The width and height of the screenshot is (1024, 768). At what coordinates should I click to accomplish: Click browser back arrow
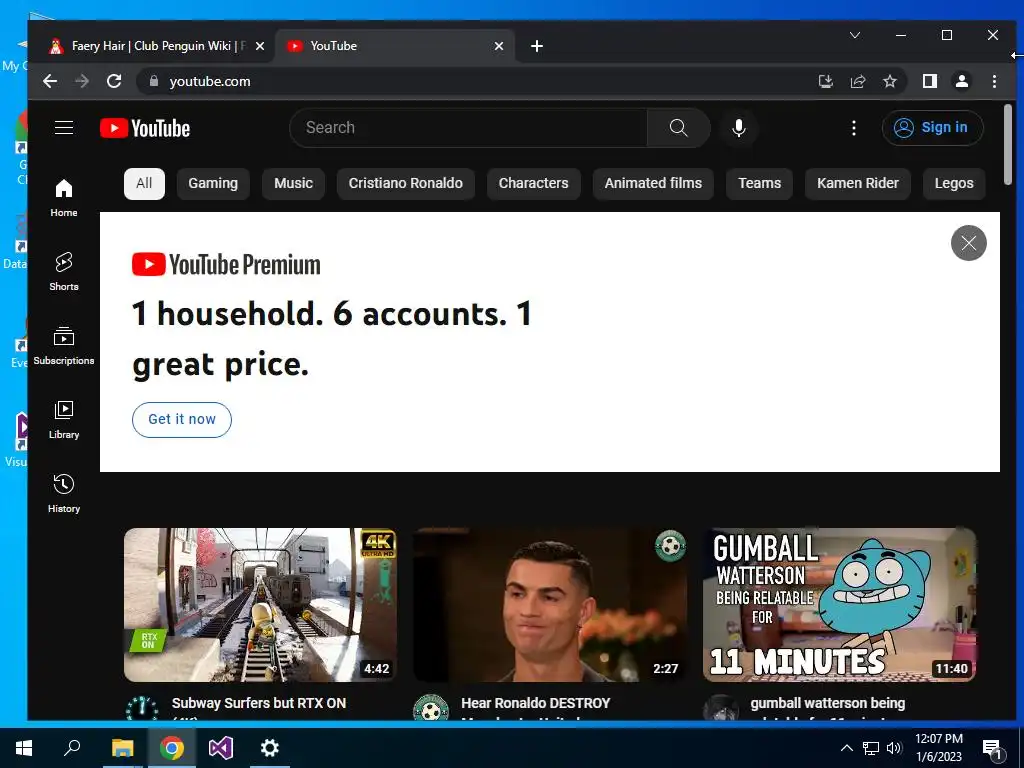(x=50, y=81)
